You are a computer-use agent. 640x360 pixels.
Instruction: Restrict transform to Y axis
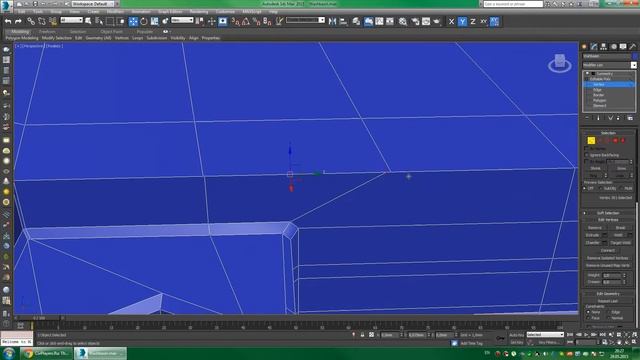coord(462,22)
